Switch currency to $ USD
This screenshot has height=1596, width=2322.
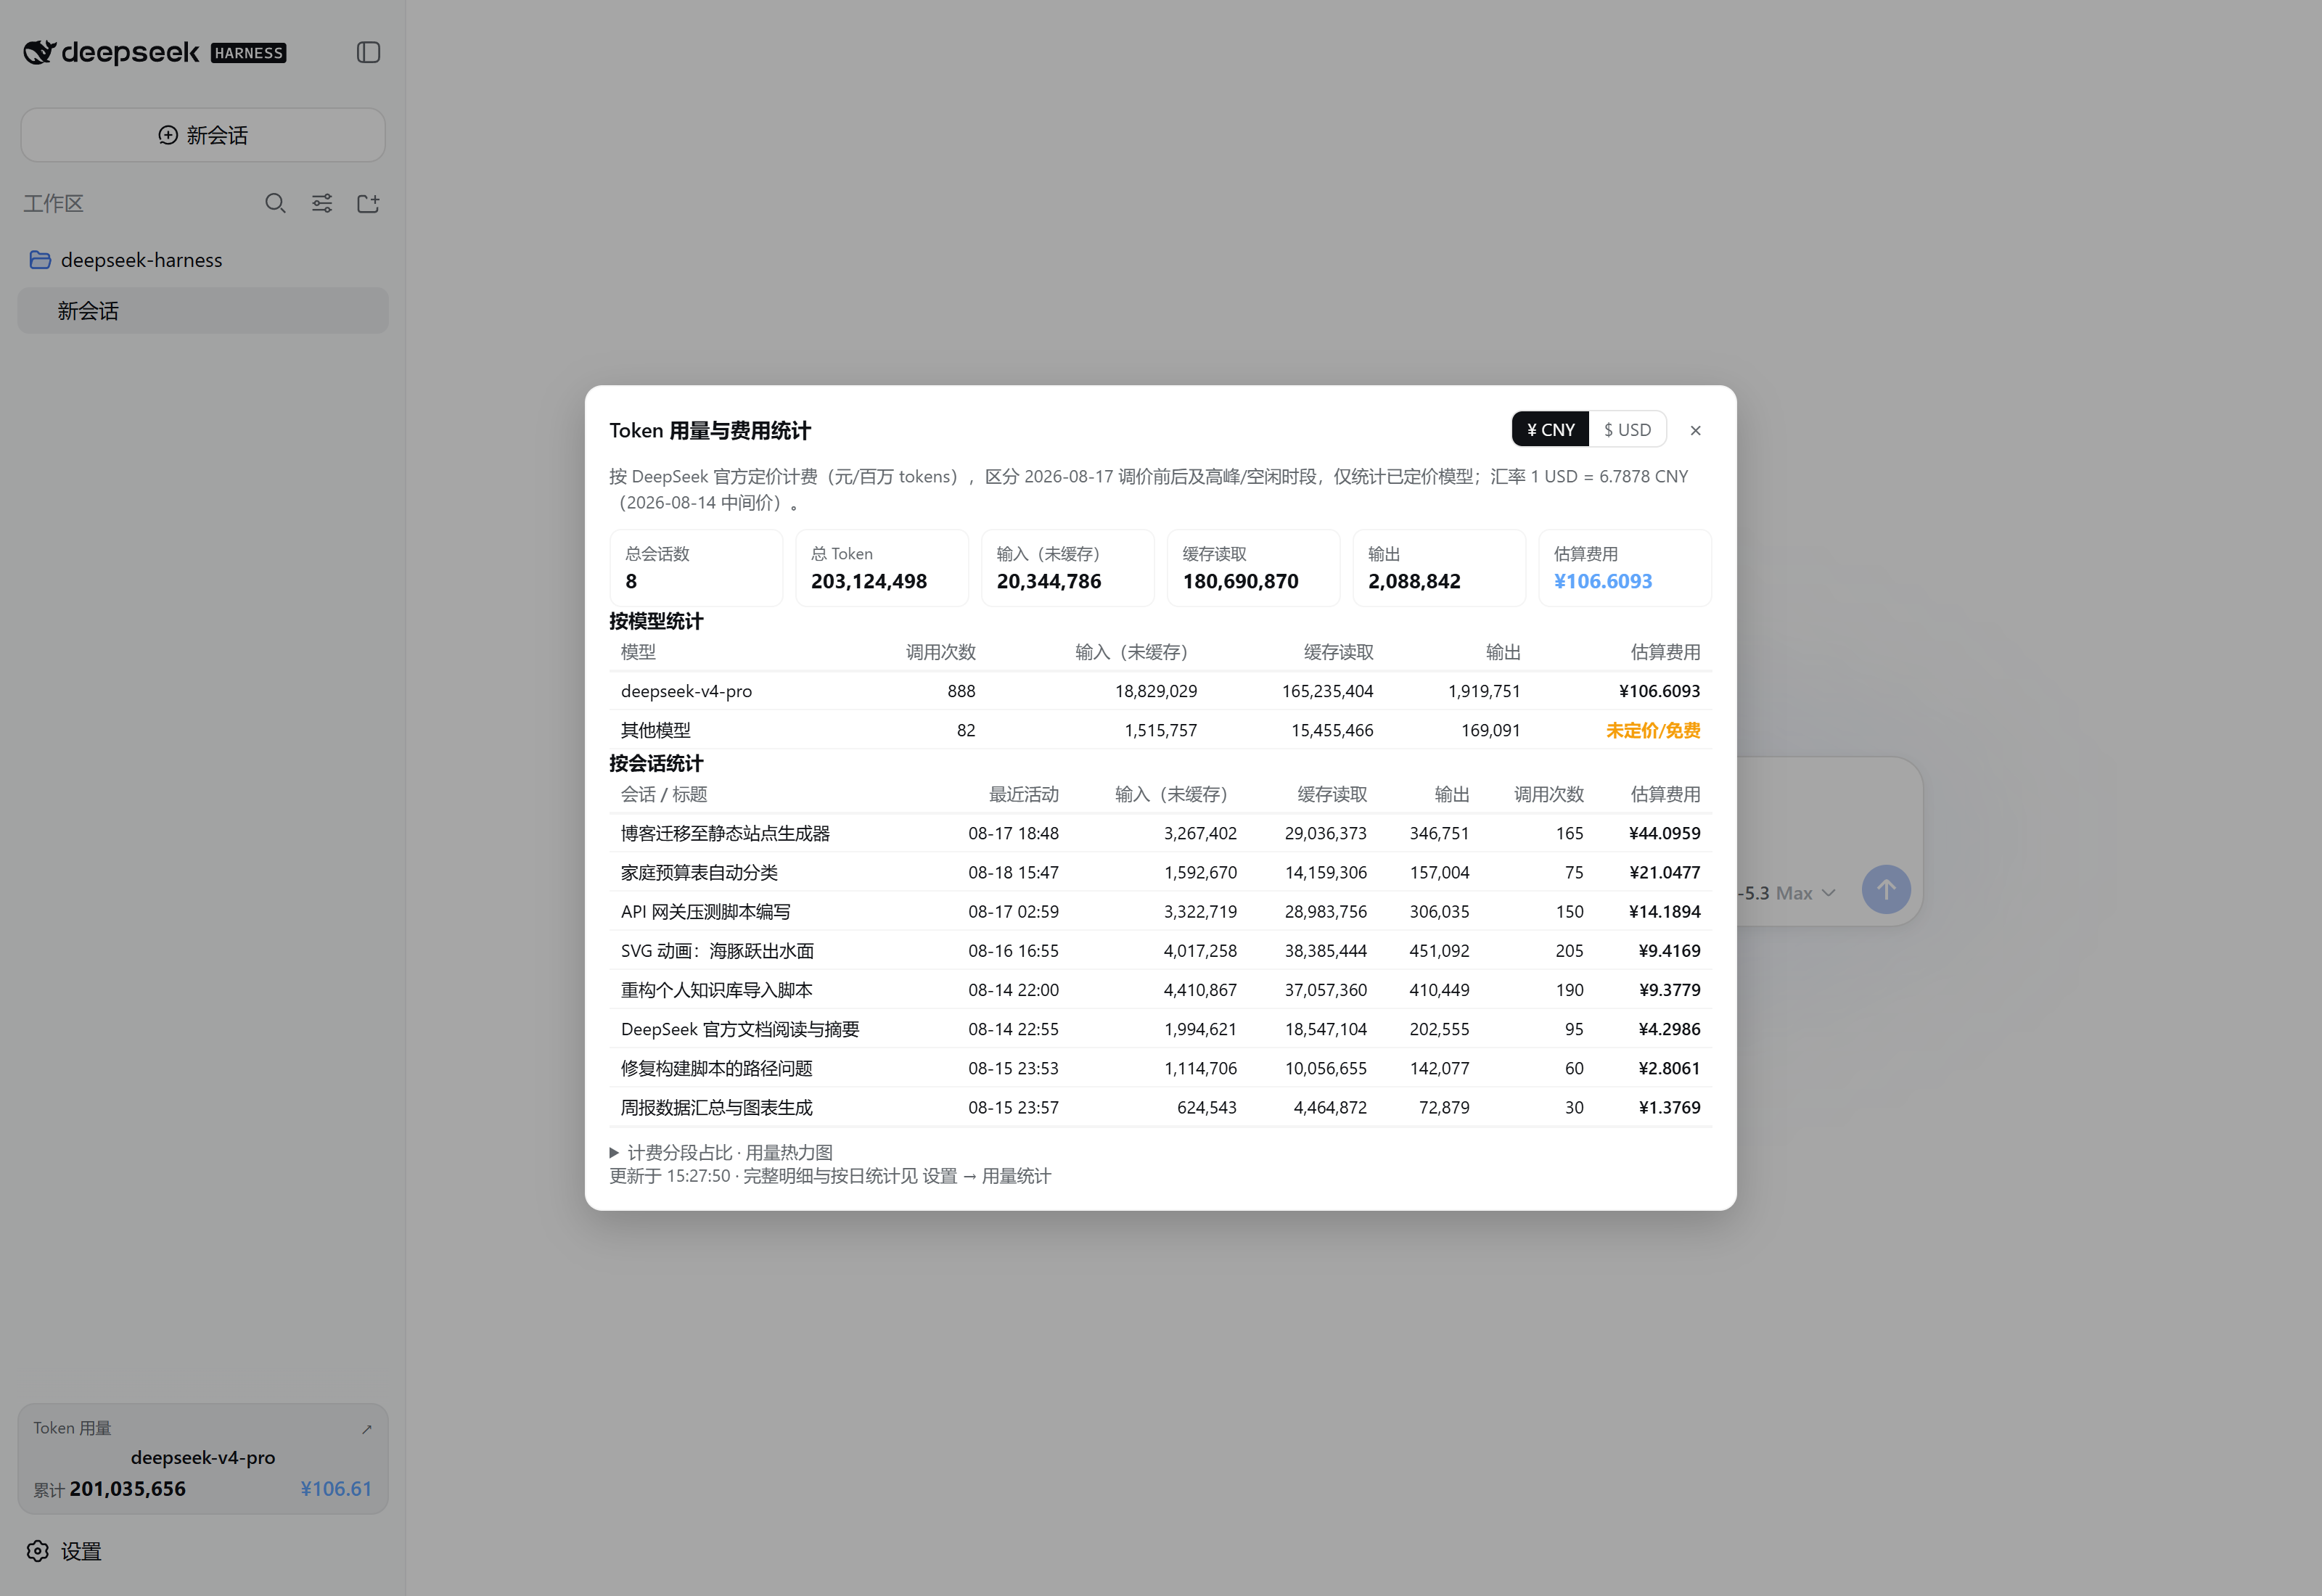point(1627,430)
